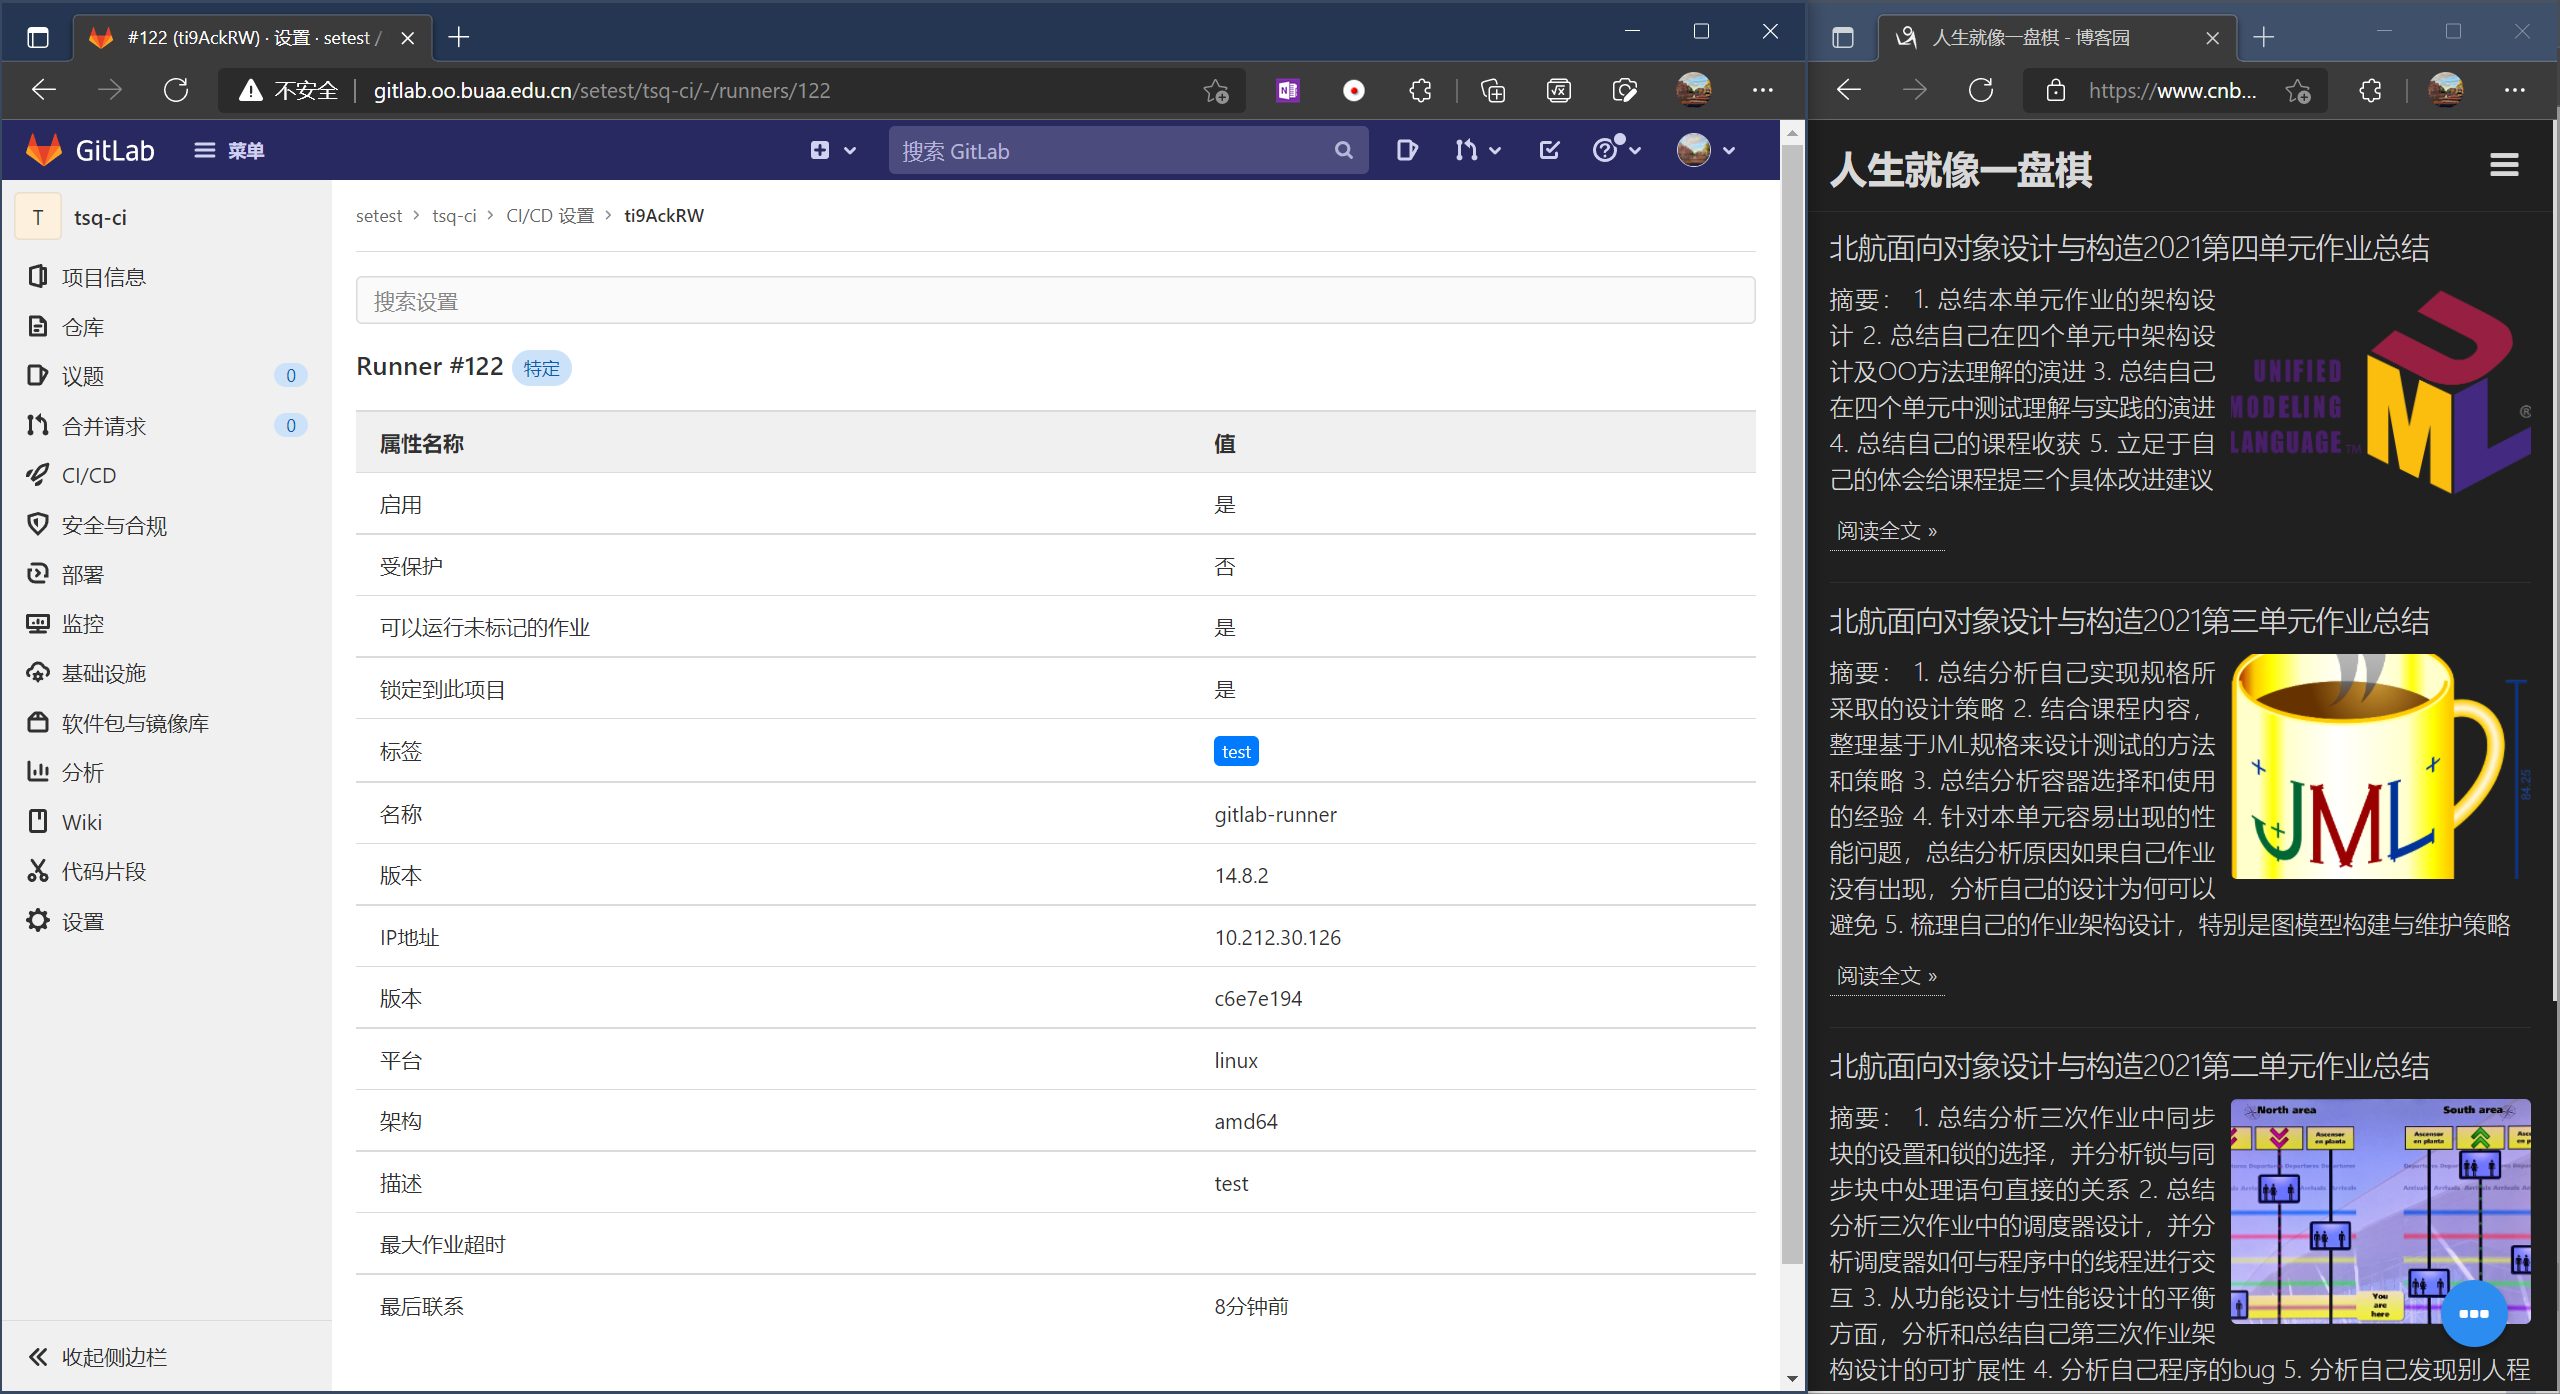Open the to-do list icon
Image resolution: width=2560 pixels, height=1394 pixels.
point(1549,150)
